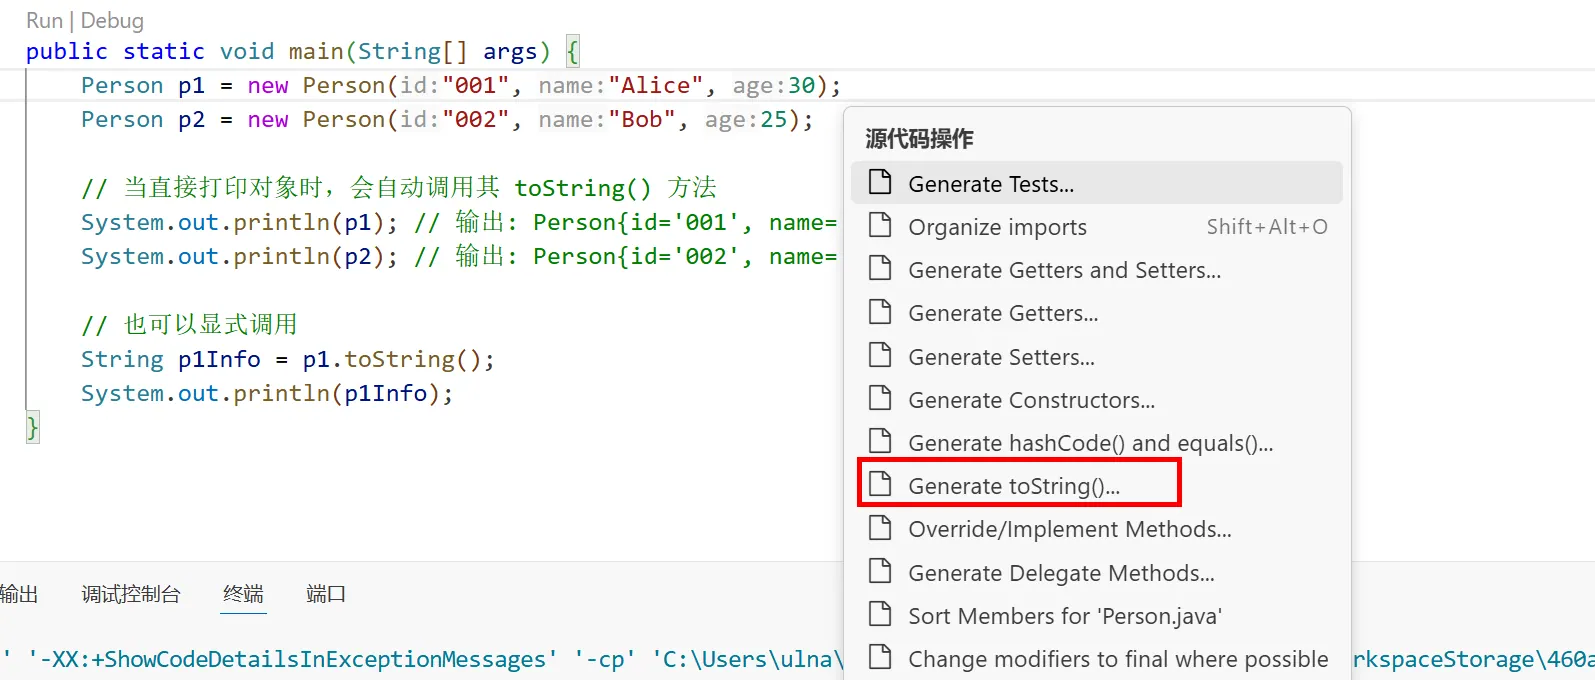Switch to the 端口 panel tab
Viewport: 1595px width, 680px height.
325,594
